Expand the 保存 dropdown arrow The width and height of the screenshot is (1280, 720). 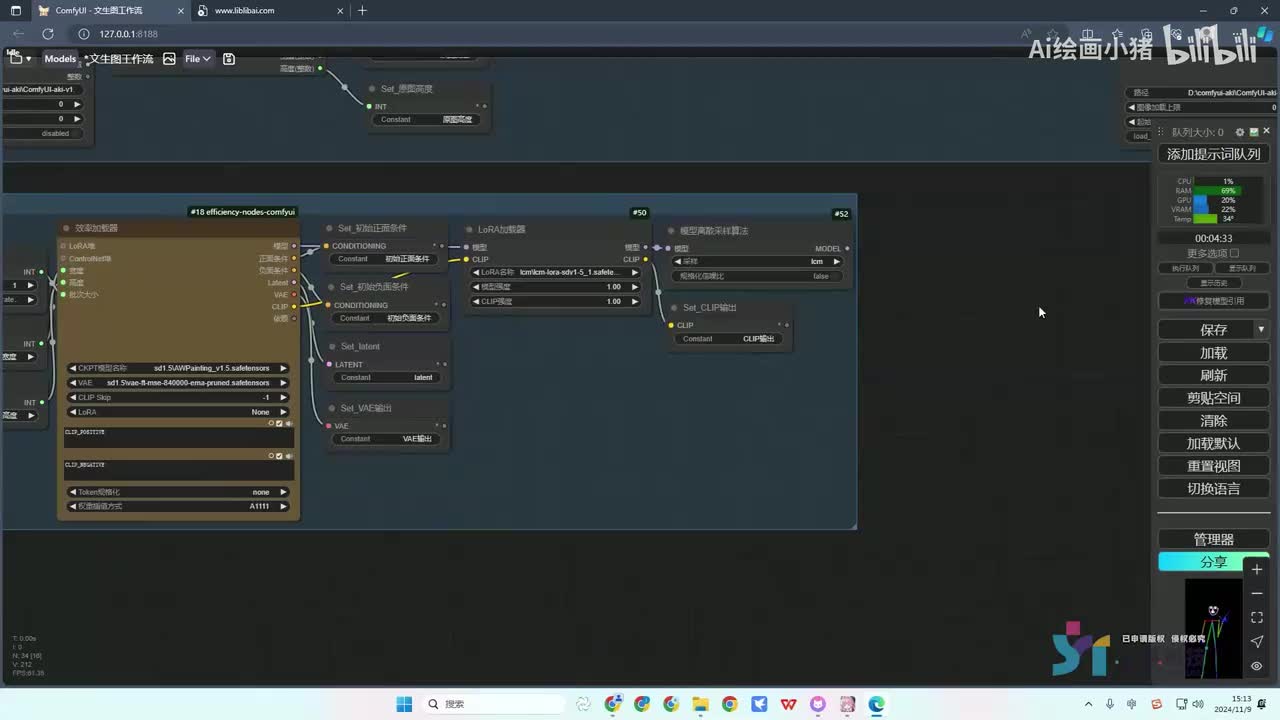(1261, 329)
